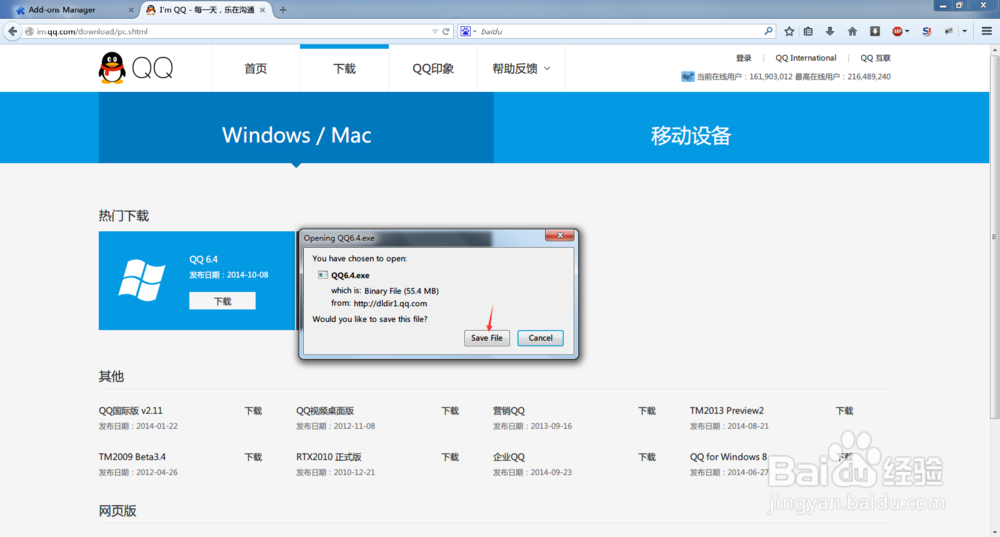Go to the home page icon
Viewport: 1000px width, 537px height.
(x=852, y=31)
